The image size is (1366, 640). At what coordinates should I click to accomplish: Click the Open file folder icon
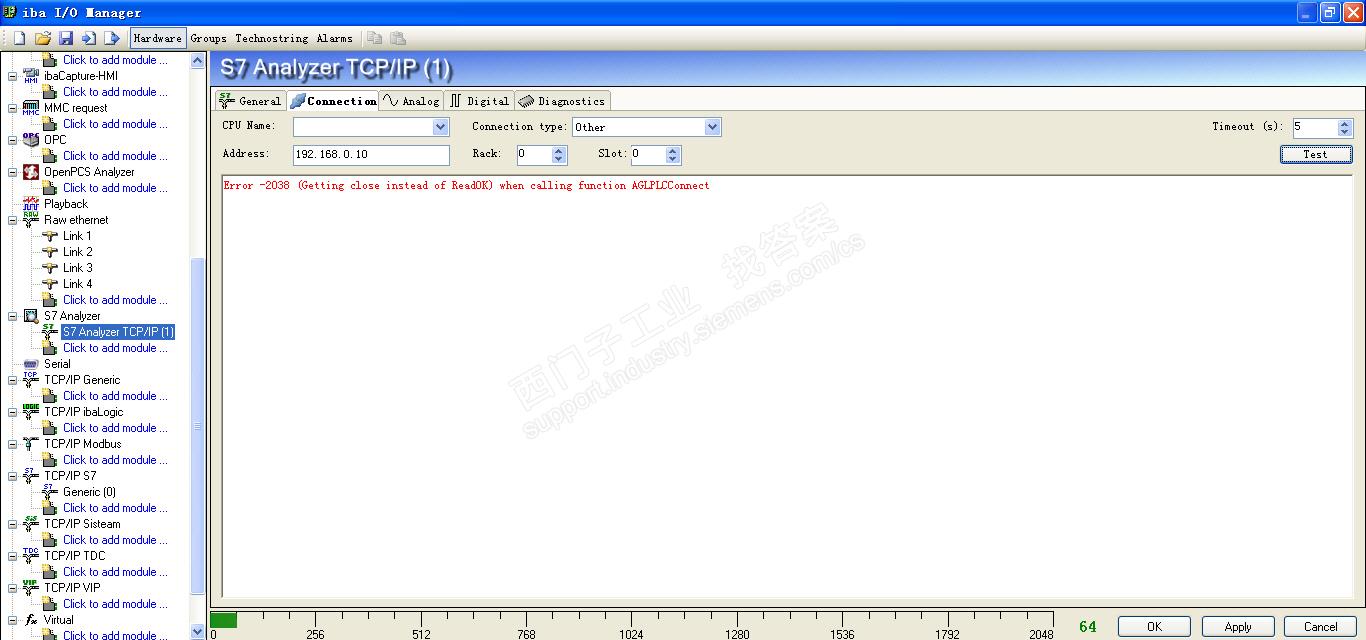click(42, 38)
